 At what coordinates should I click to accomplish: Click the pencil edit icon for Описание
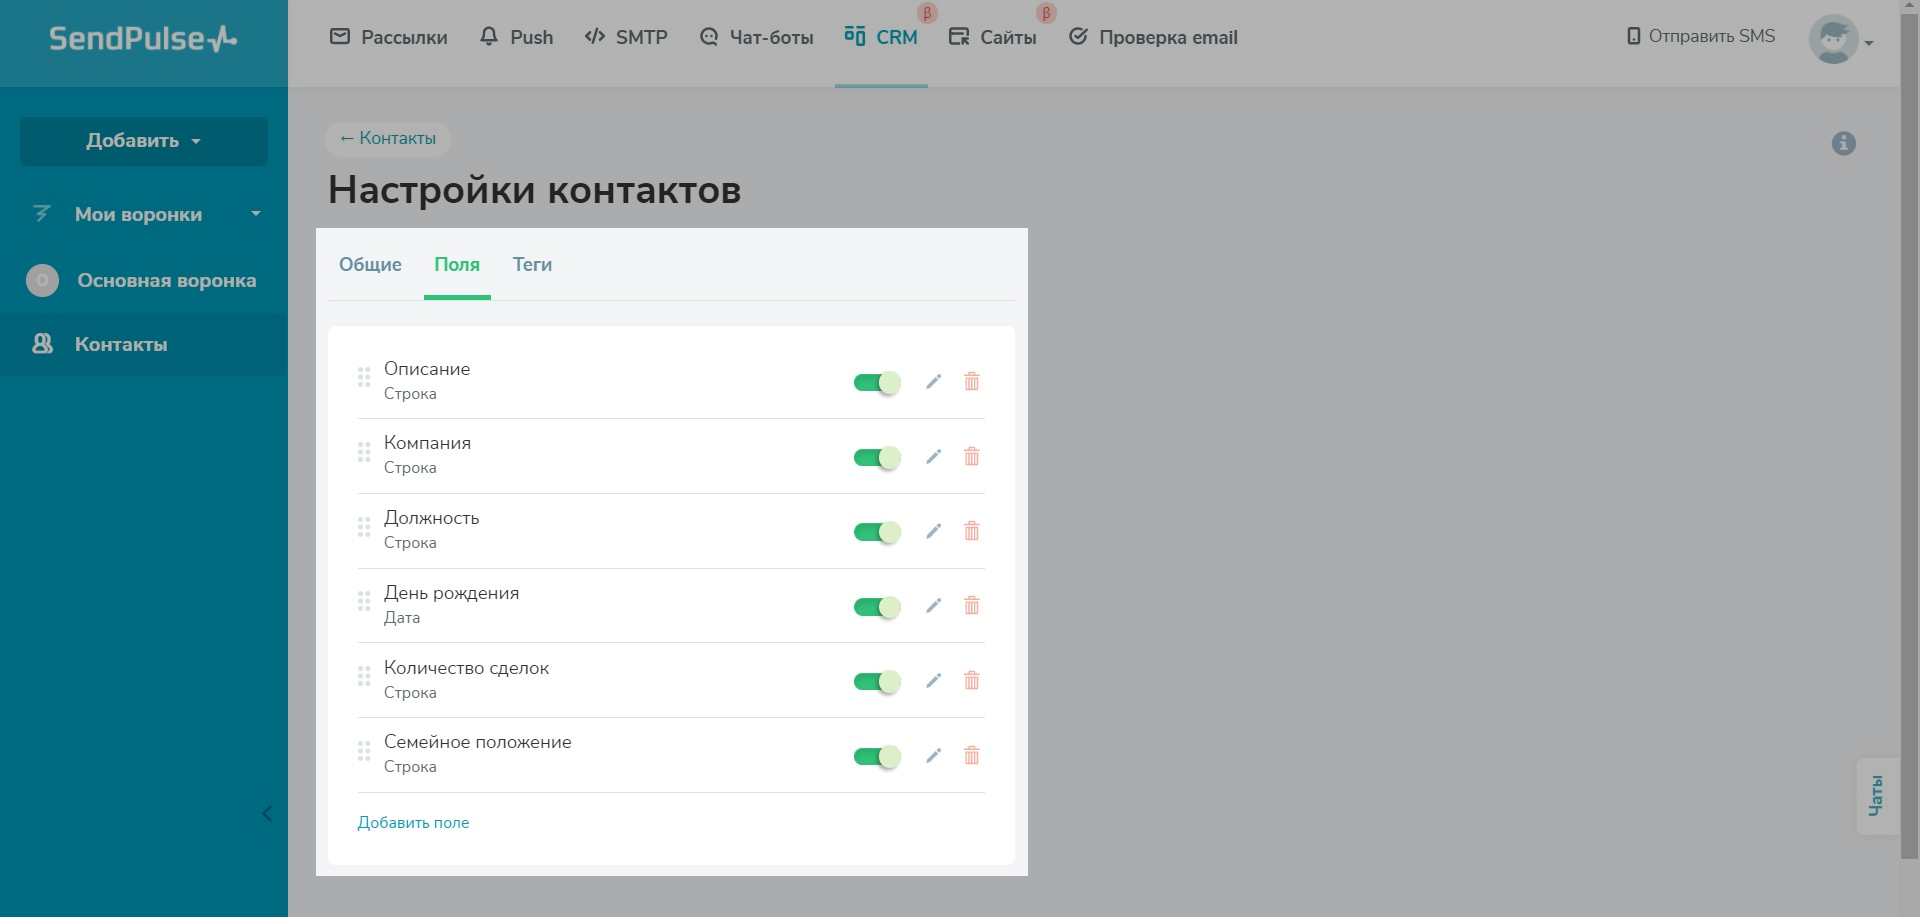(x=933, y=382)
